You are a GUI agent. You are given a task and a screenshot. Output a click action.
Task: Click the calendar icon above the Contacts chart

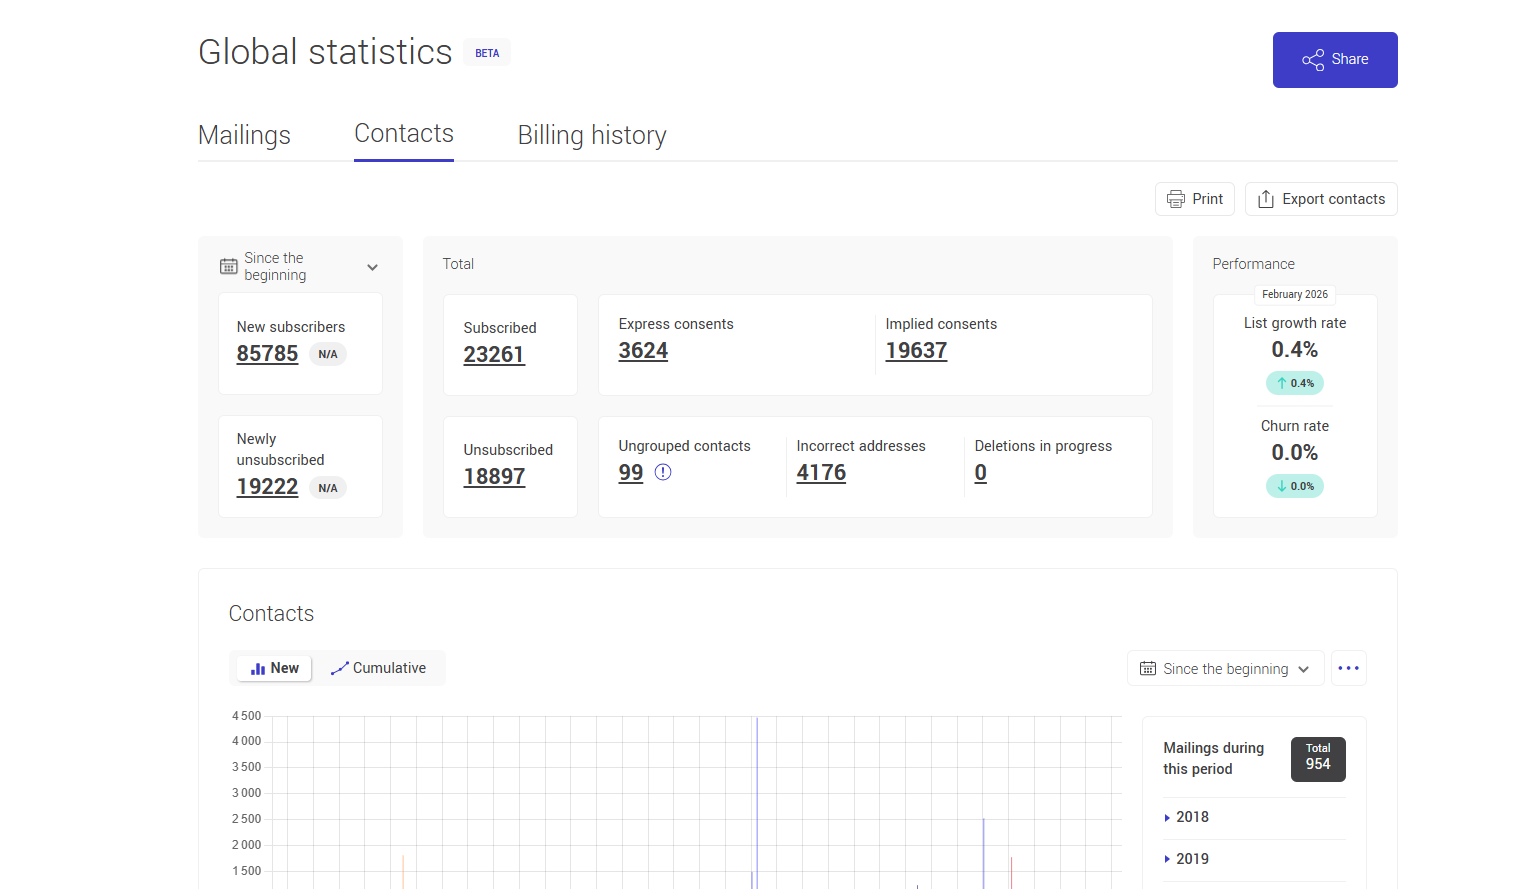pos(1148,668)
